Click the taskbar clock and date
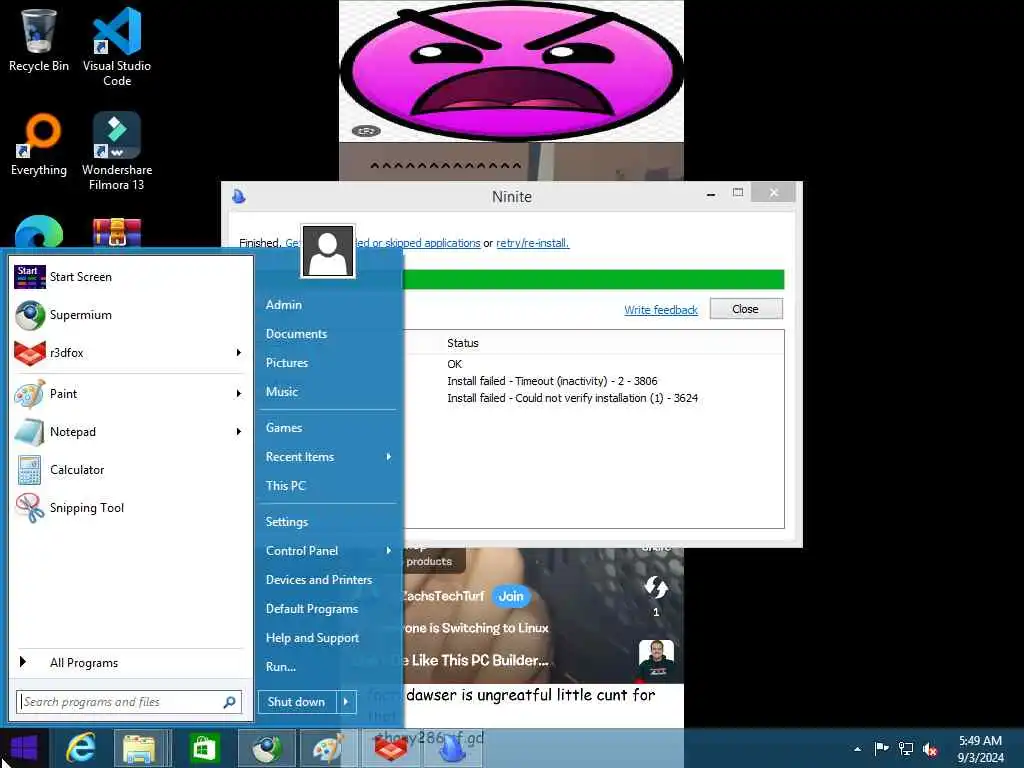The height and width of the screenshot is (768, 1024). coord(980,749)
